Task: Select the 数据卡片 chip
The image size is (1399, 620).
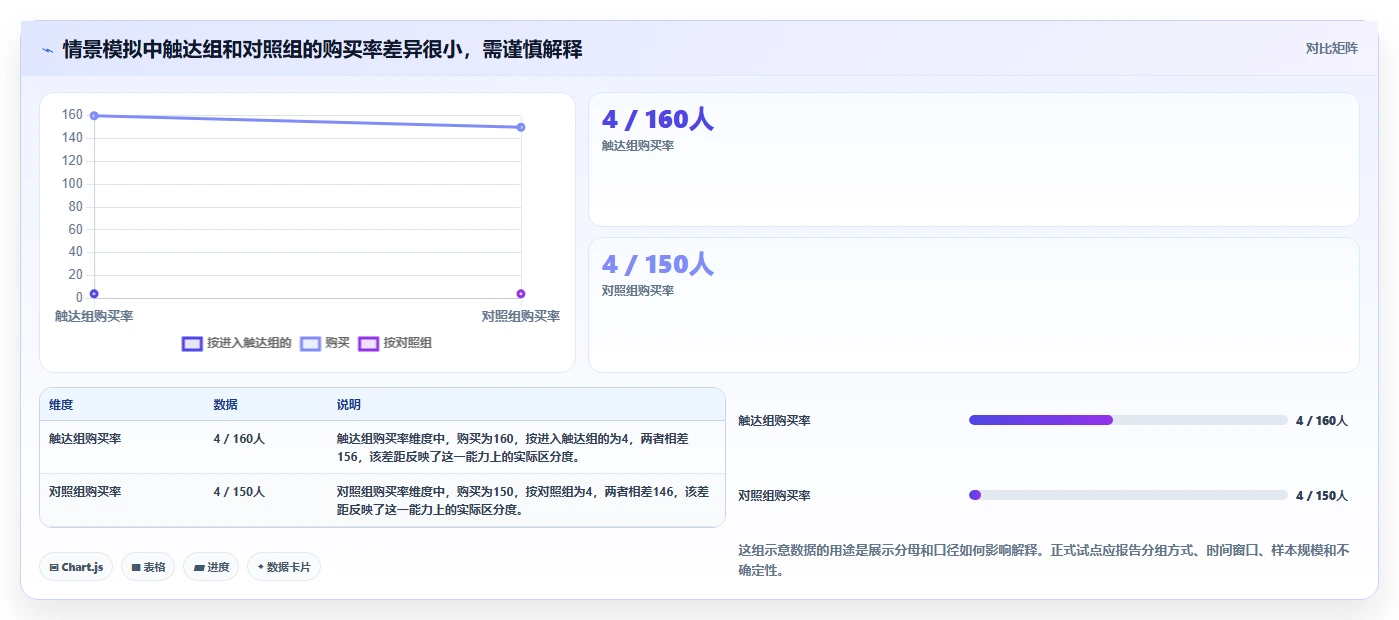Action: pos(284,567)
